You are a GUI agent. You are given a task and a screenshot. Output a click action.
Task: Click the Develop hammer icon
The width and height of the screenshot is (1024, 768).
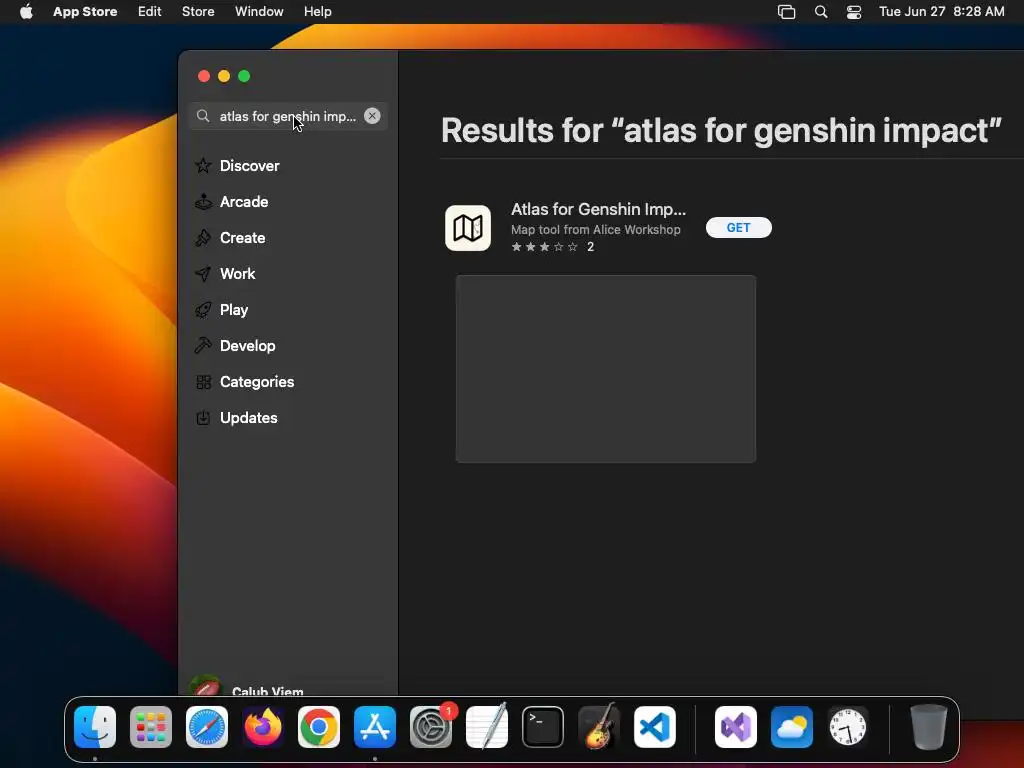click(x=203, y=345)
